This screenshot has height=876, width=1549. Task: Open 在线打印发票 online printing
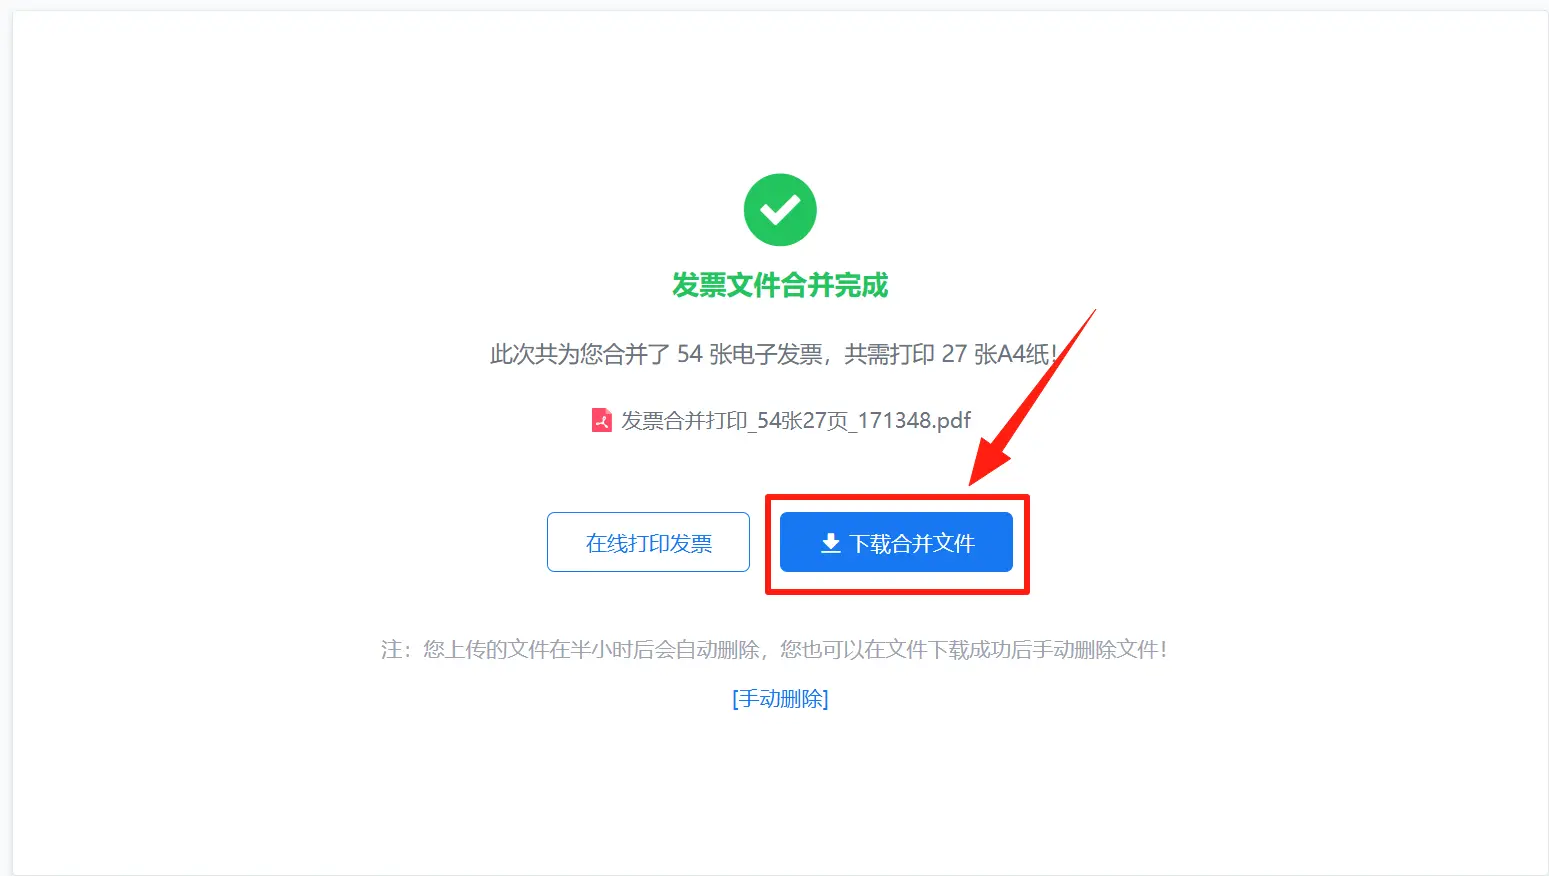648,542
